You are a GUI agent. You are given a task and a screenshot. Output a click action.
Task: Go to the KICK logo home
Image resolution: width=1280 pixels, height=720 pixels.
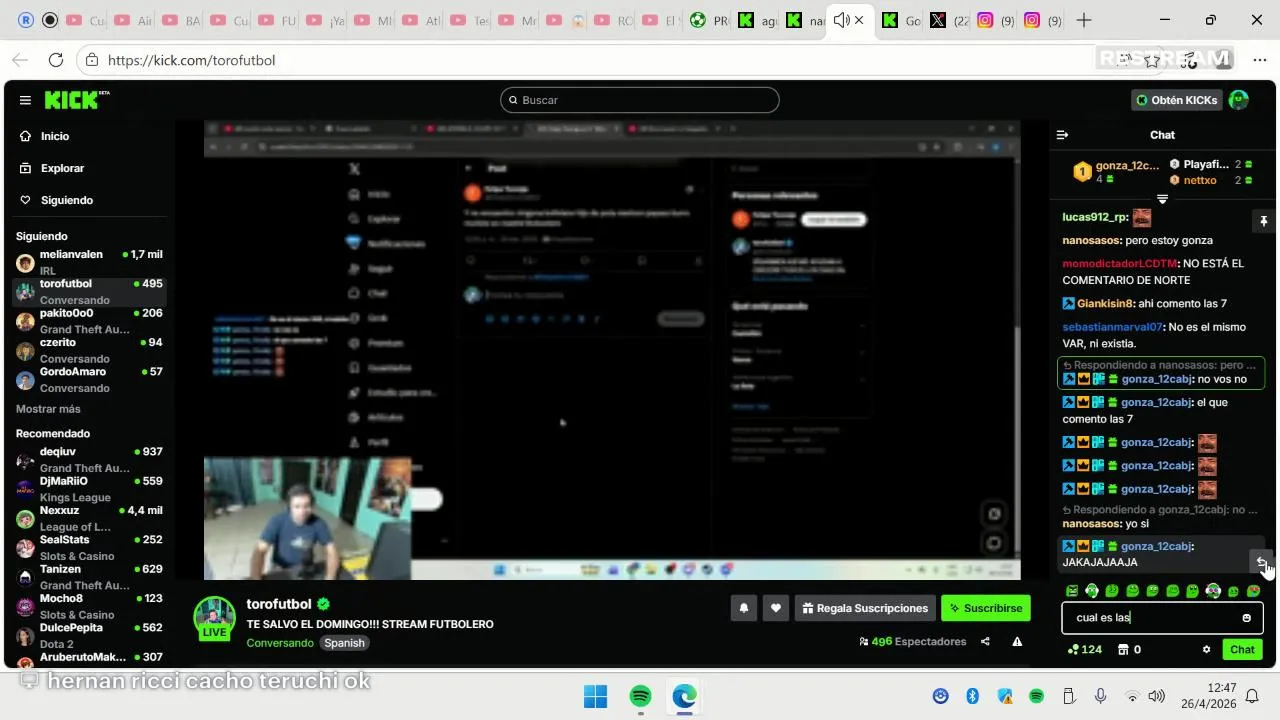[x=76, y=100]
